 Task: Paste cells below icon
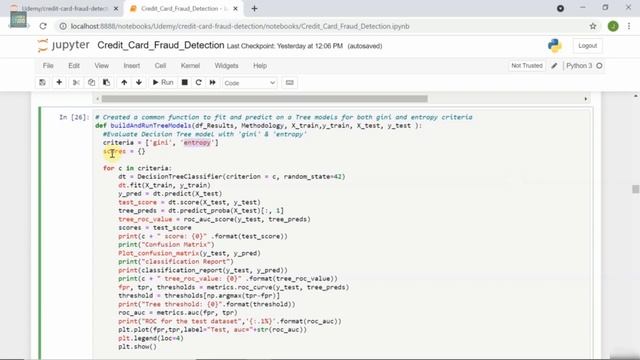[107, 82]
